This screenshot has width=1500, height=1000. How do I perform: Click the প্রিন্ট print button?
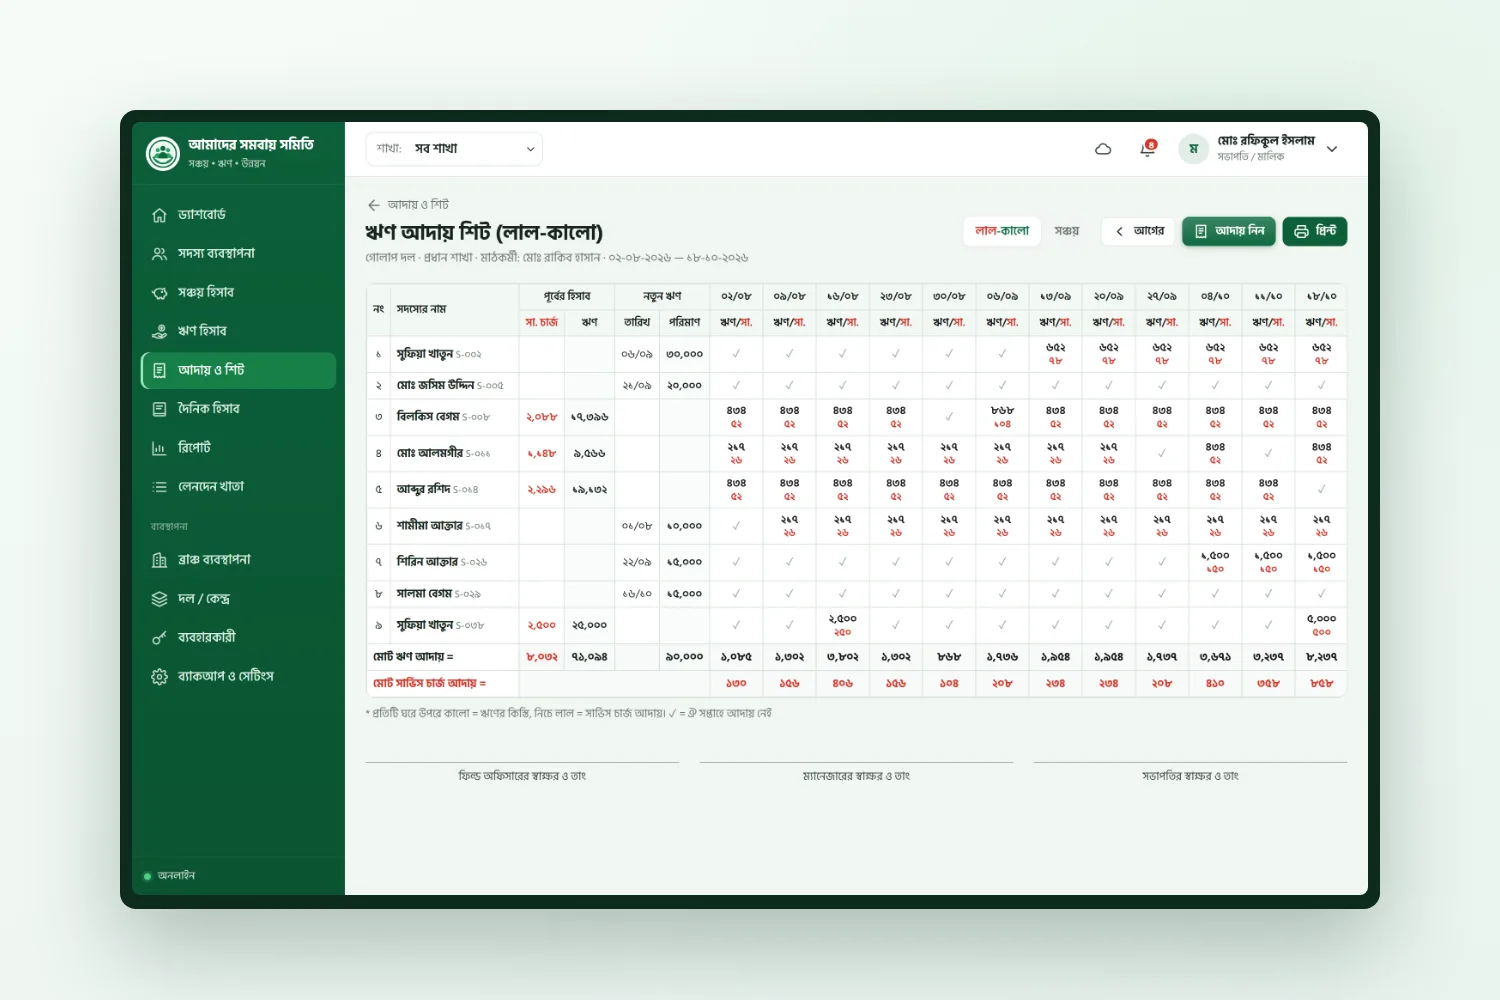point(1315,231)
